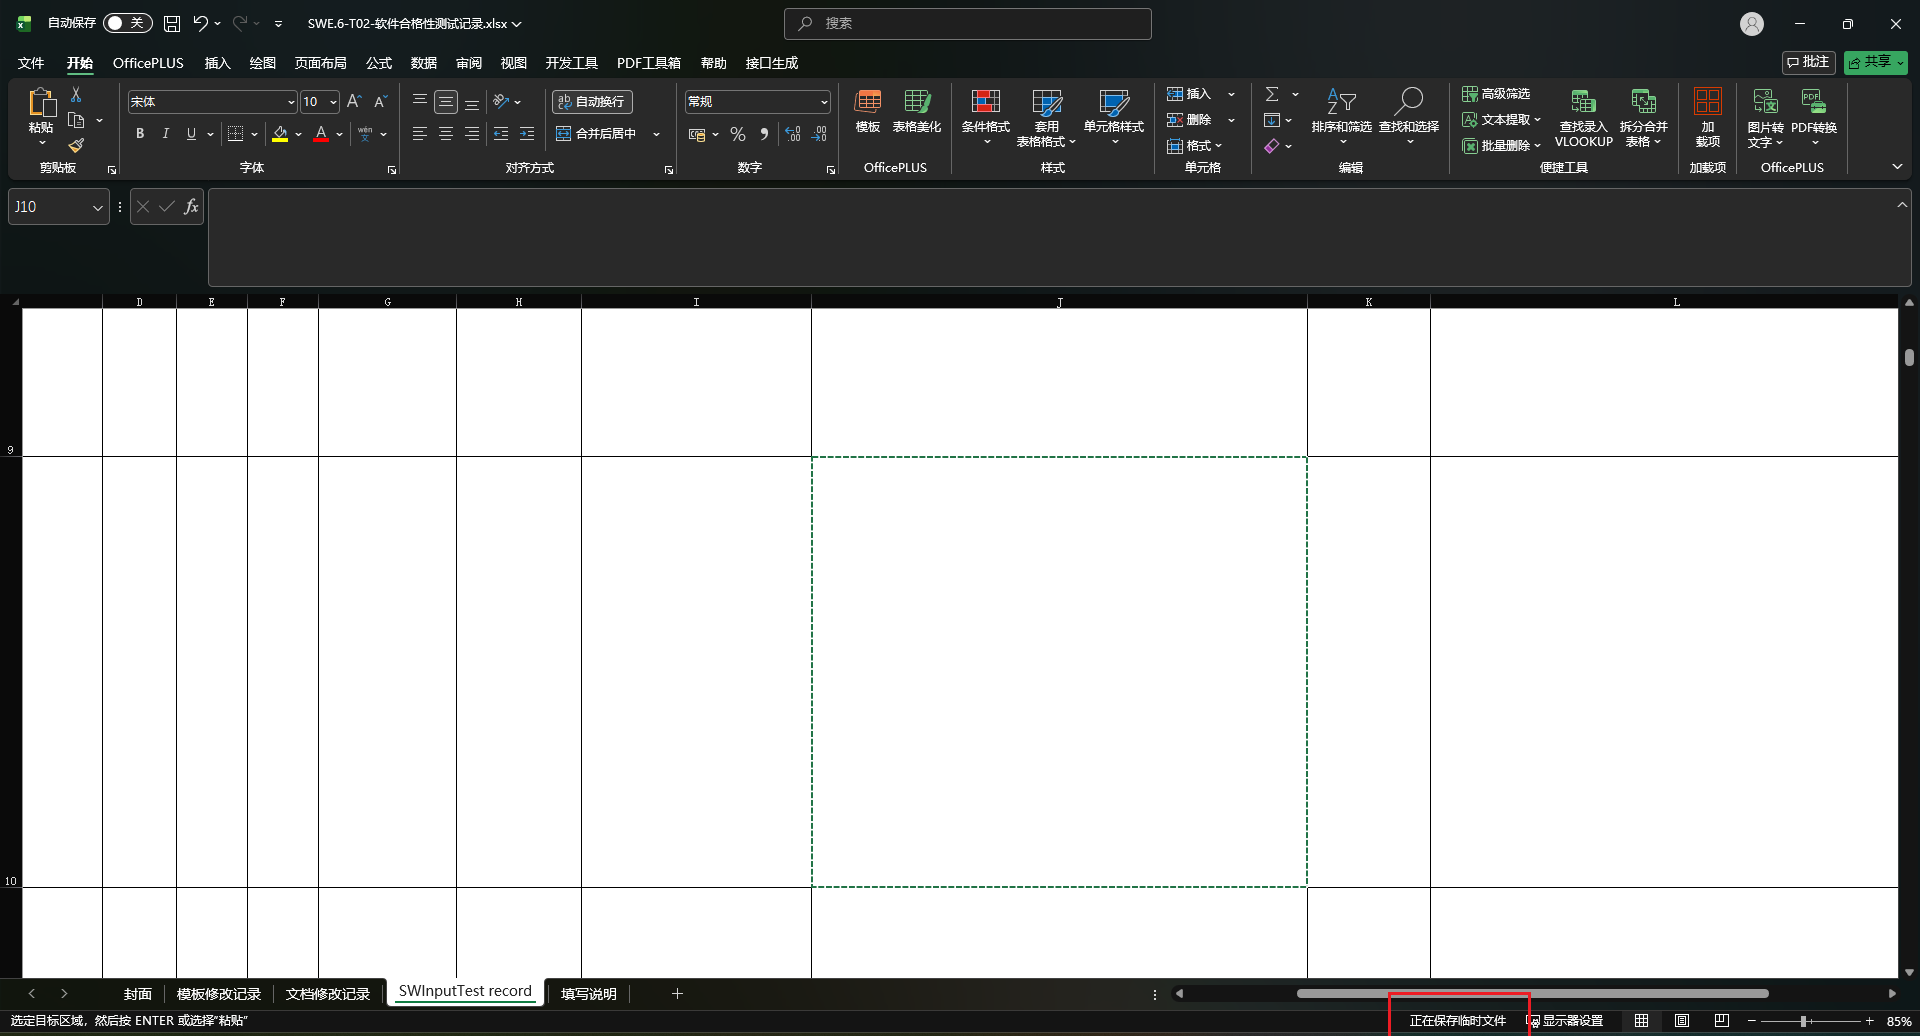This screenshot has height=1036, width=1920.
Task: Open the 公式 ribbon tab
Action: tap(379, 63)
